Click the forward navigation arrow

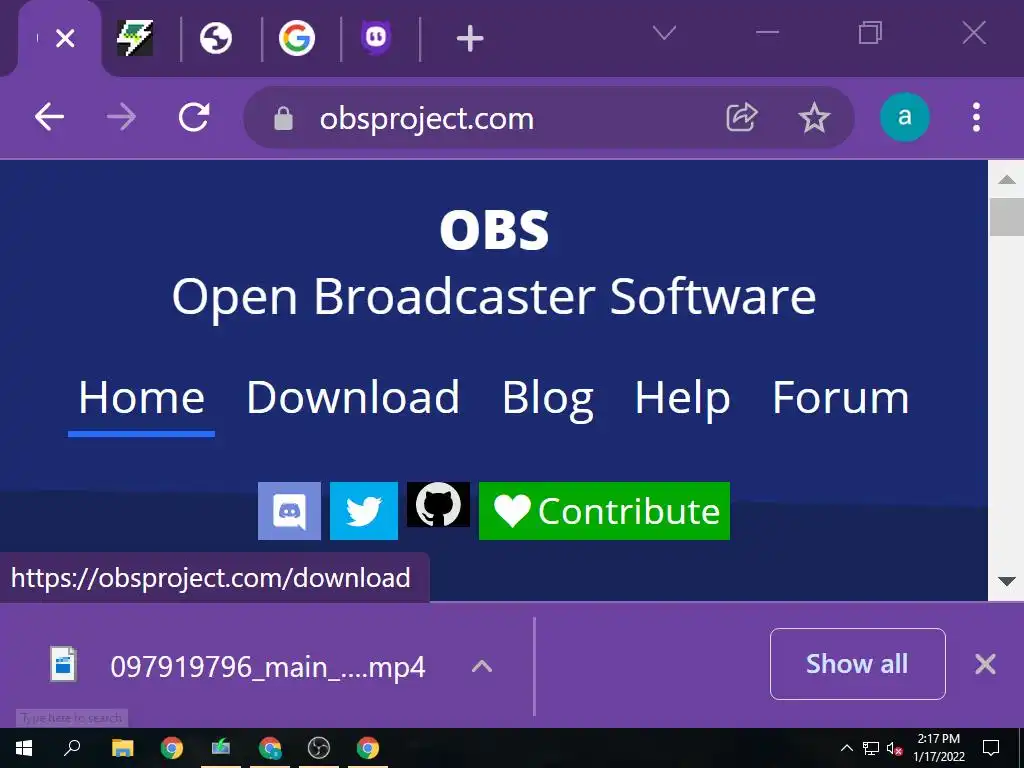pos(121,118)
